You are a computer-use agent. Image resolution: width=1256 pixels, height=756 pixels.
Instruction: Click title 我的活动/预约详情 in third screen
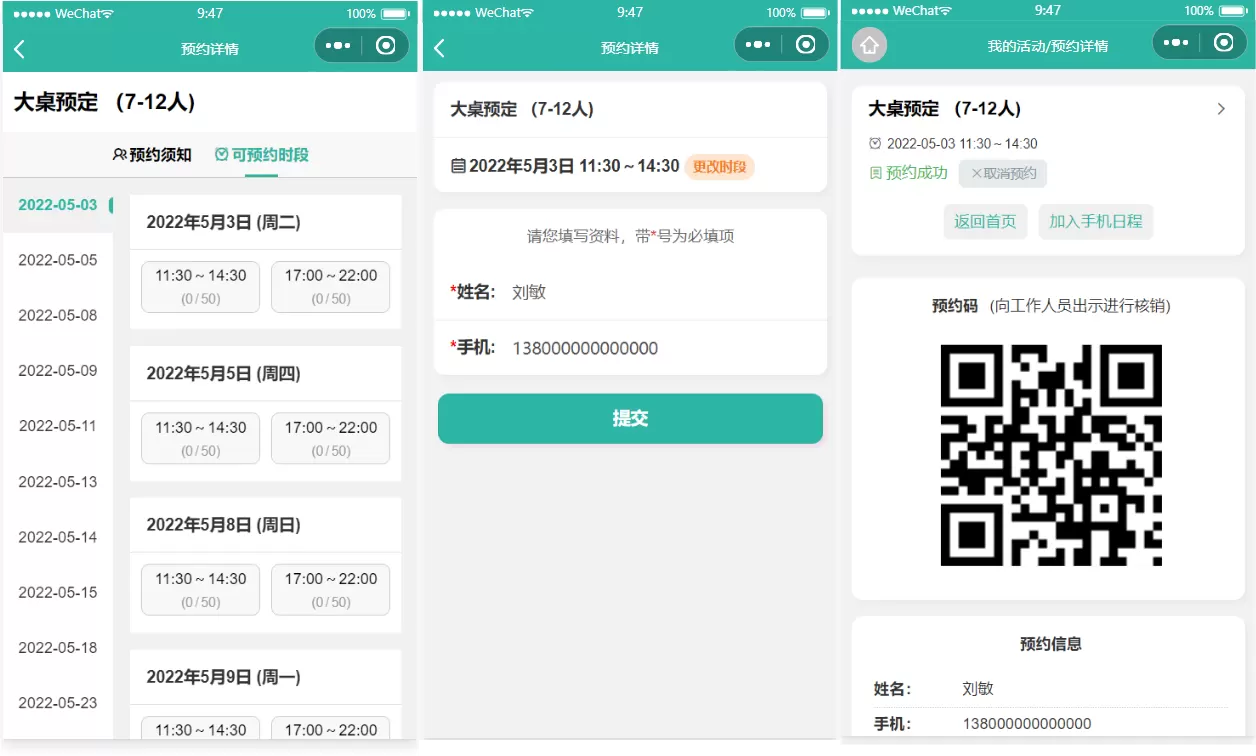pyautogui.click(x=1048, y=46)
